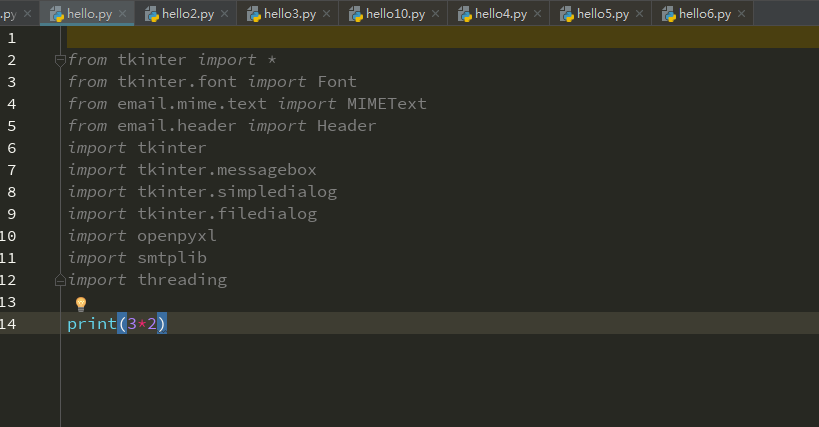The height and width of the screenshot is (427, 819).
Task: Click the Python file icon on hello10.py tab
Action: click(355, 14)
